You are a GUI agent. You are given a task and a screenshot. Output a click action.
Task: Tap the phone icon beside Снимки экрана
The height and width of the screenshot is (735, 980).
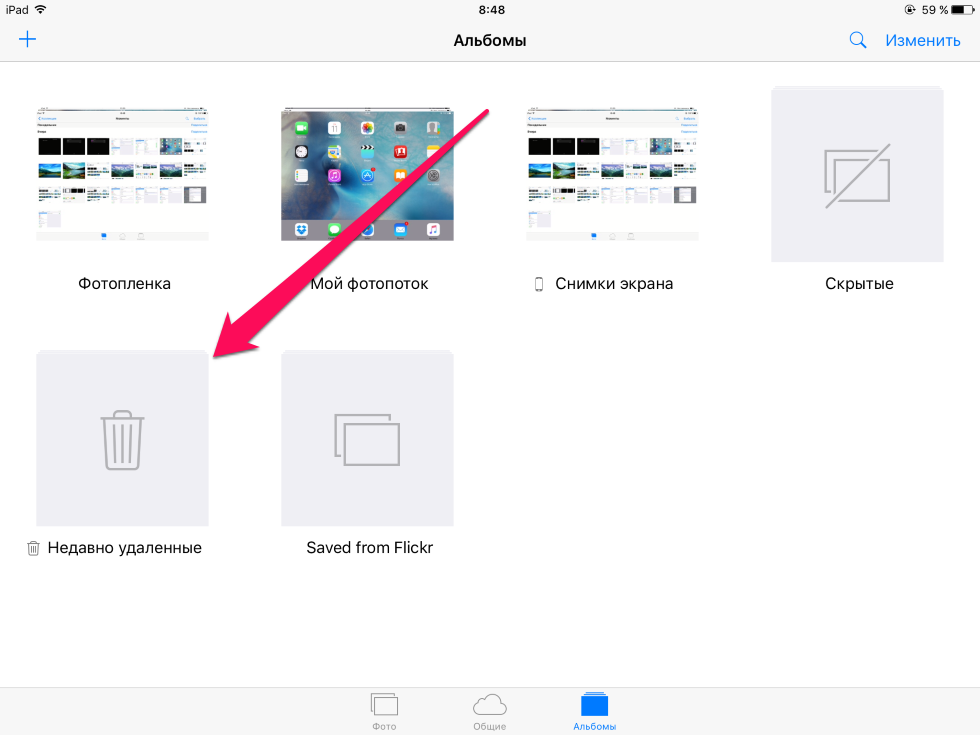[x=539, y=284]
